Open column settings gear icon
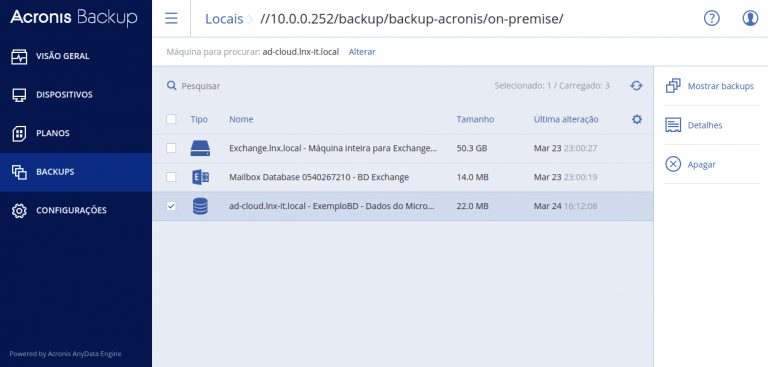This screenshot has height=367, width=768. click(x=637, y=119)
